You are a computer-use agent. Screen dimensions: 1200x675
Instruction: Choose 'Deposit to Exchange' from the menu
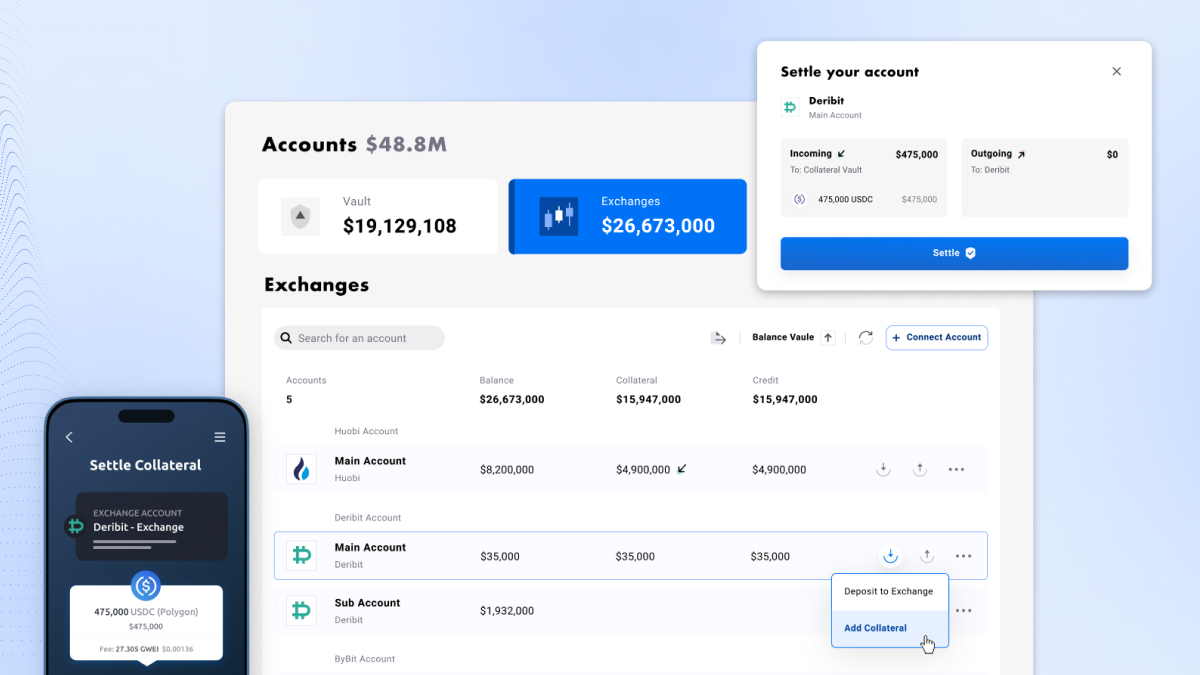(889, 591)
